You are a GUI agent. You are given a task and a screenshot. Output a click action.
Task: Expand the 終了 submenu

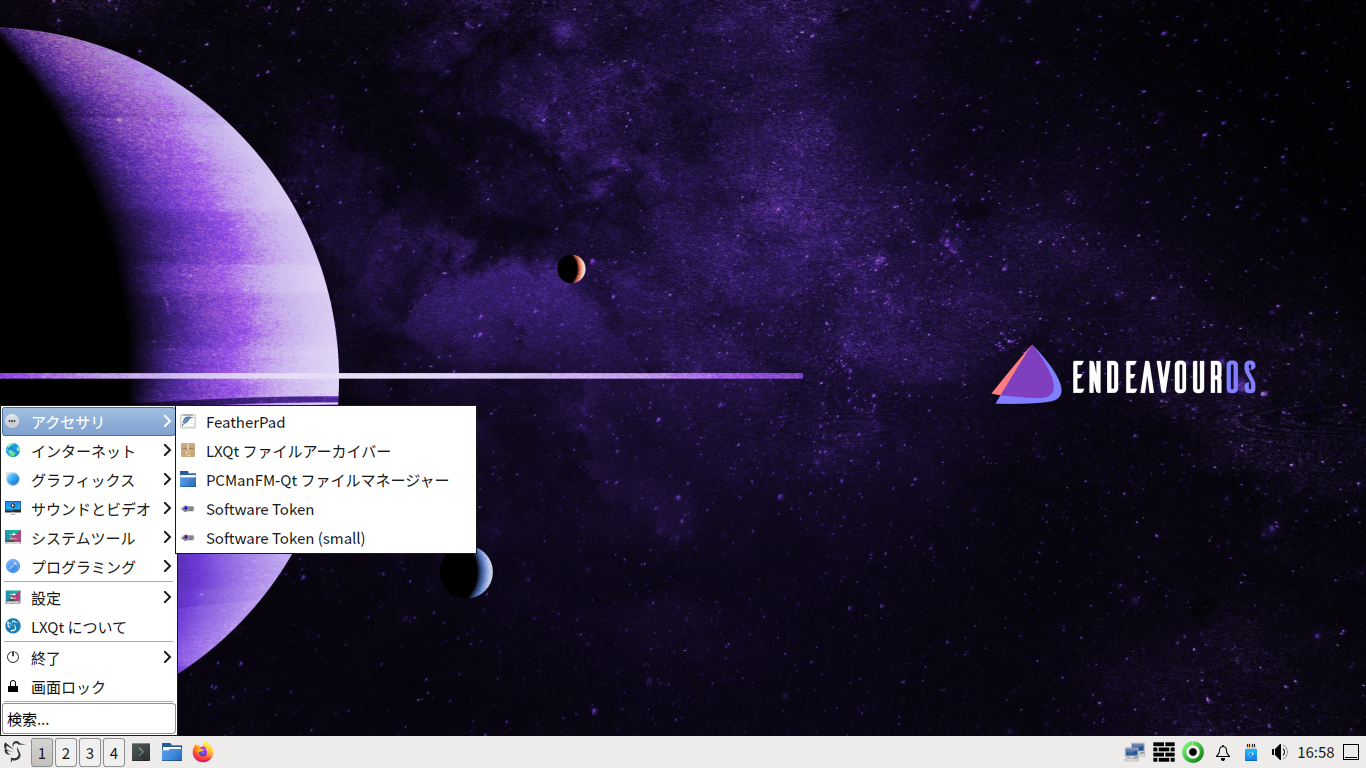(89, 658)
